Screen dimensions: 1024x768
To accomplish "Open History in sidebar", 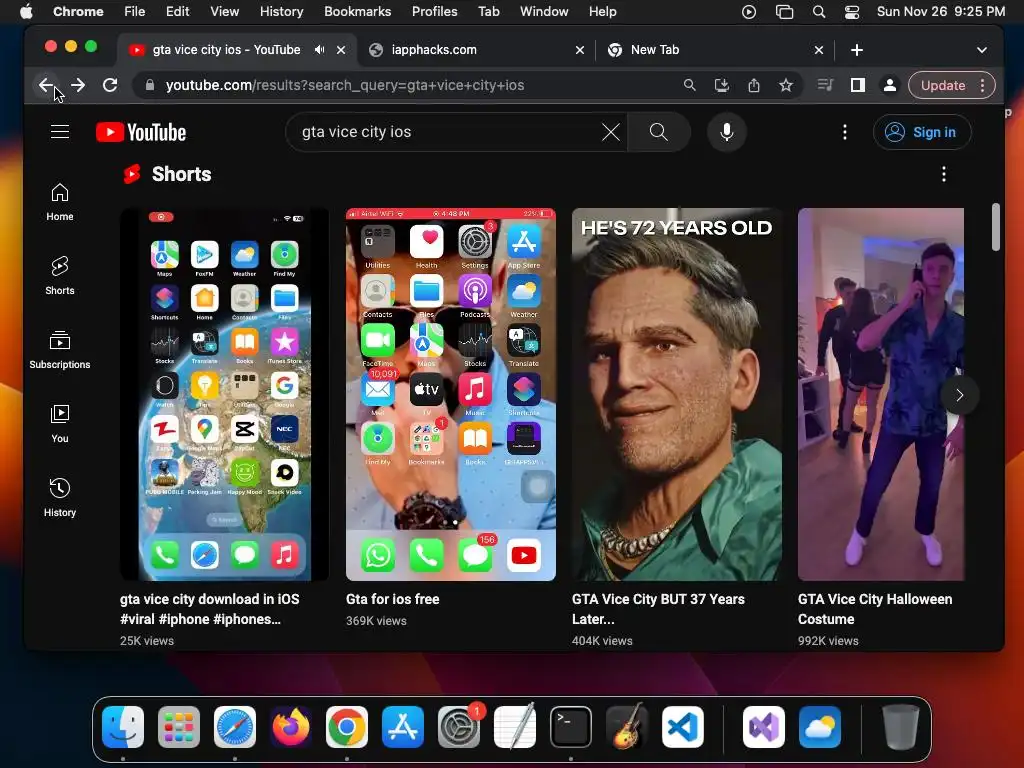I will pyautogui.click(x=60, y=498).
